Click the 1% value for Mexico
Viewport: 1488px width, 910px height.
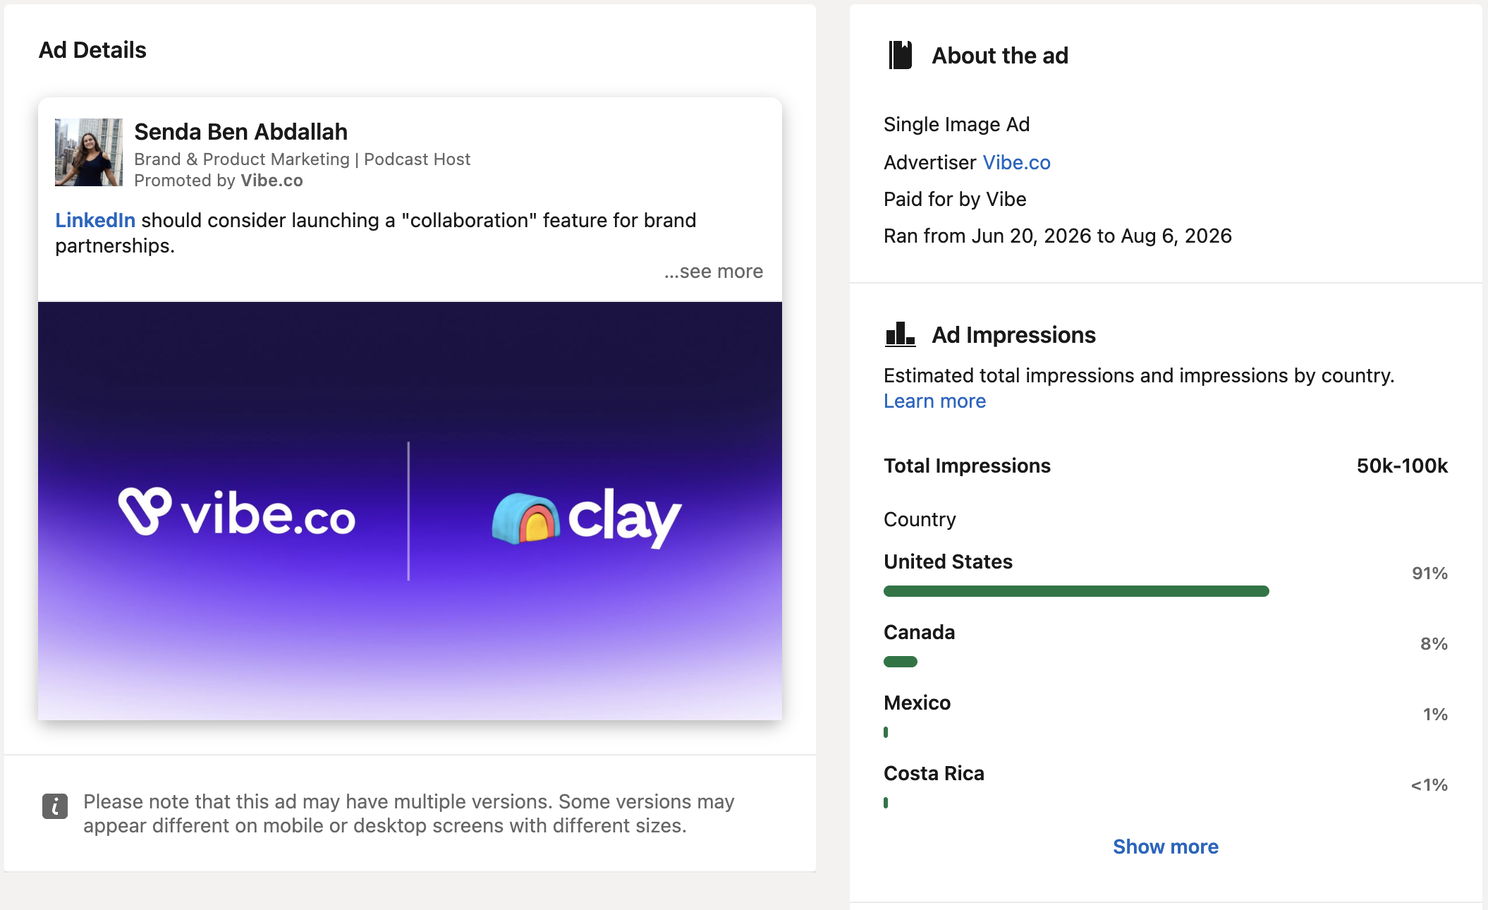1435,714
